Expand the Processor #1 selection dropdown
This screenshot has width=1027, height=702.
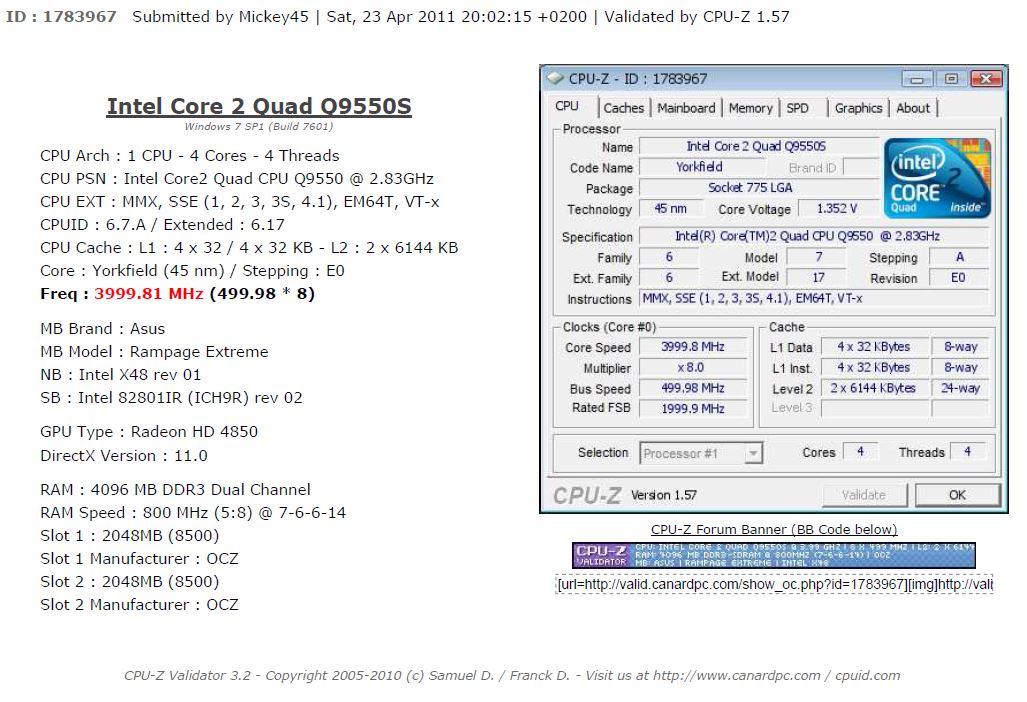[753, 453]
